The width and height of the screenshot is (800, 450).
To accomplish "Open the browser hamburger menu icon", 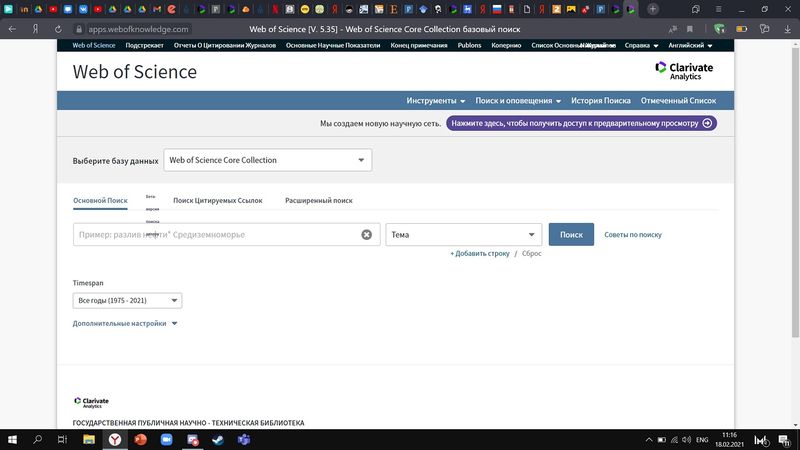I will (x=718, y=9).
